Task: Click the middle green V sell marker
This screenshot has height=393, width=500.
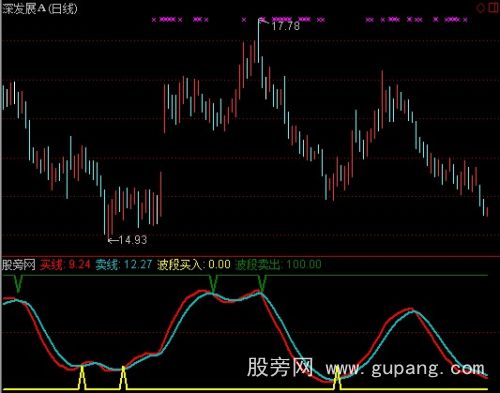Action: click(x=213, y=284)
